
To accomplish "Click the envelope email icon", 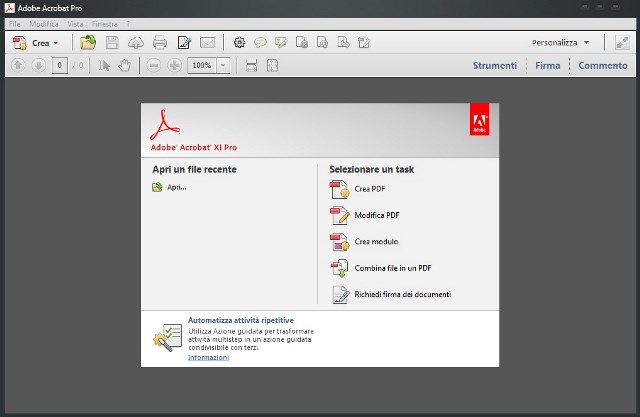I will [207, 42].
